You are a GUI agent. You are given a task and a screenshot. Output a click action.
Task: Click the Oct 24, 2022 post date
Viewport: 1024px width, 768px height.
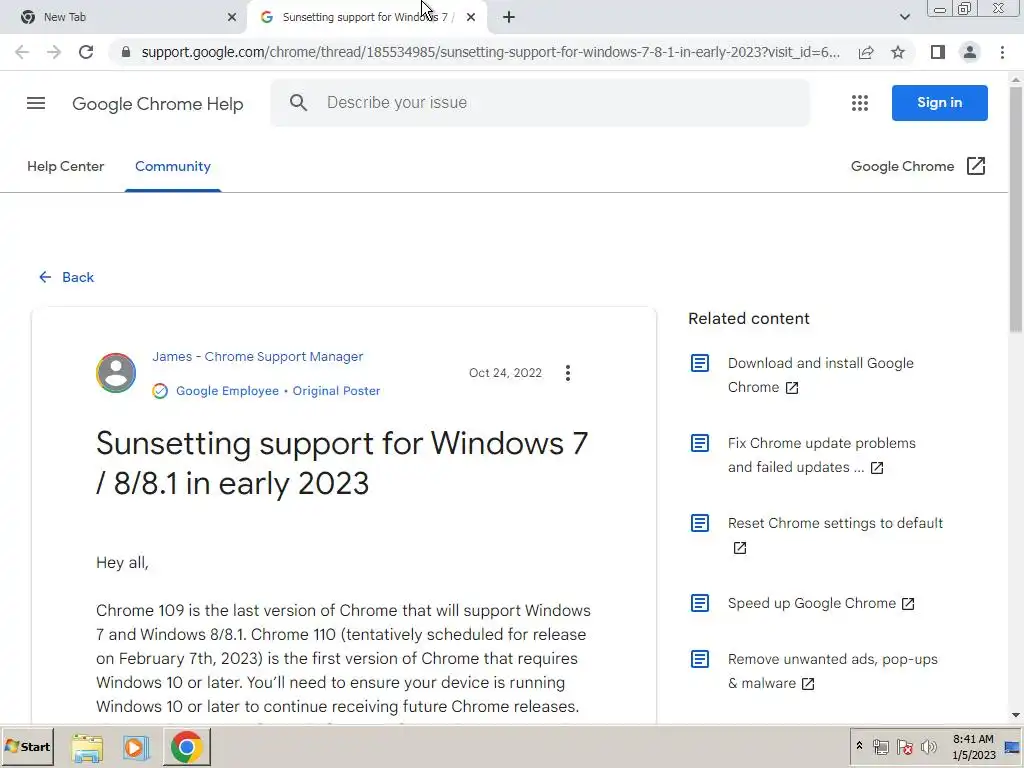505,373
